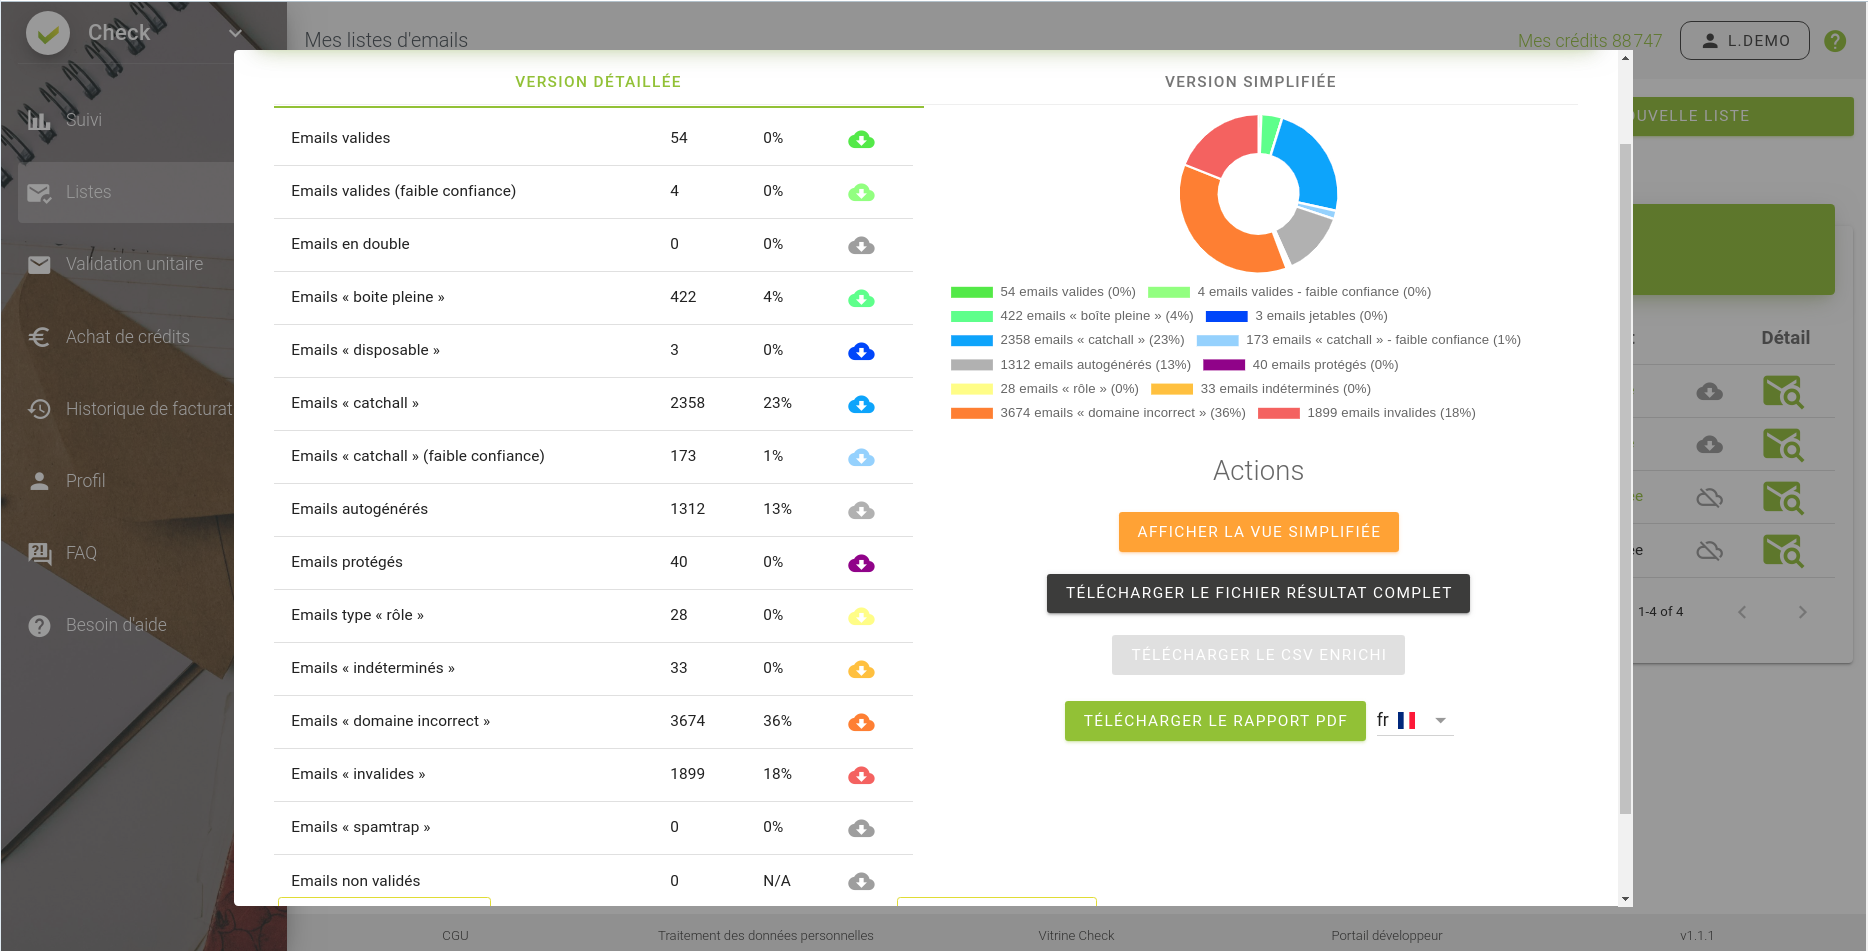Open Historique de facturation history icon
The width and height of the screenshot is (1868, 951).
pos(40,409)
